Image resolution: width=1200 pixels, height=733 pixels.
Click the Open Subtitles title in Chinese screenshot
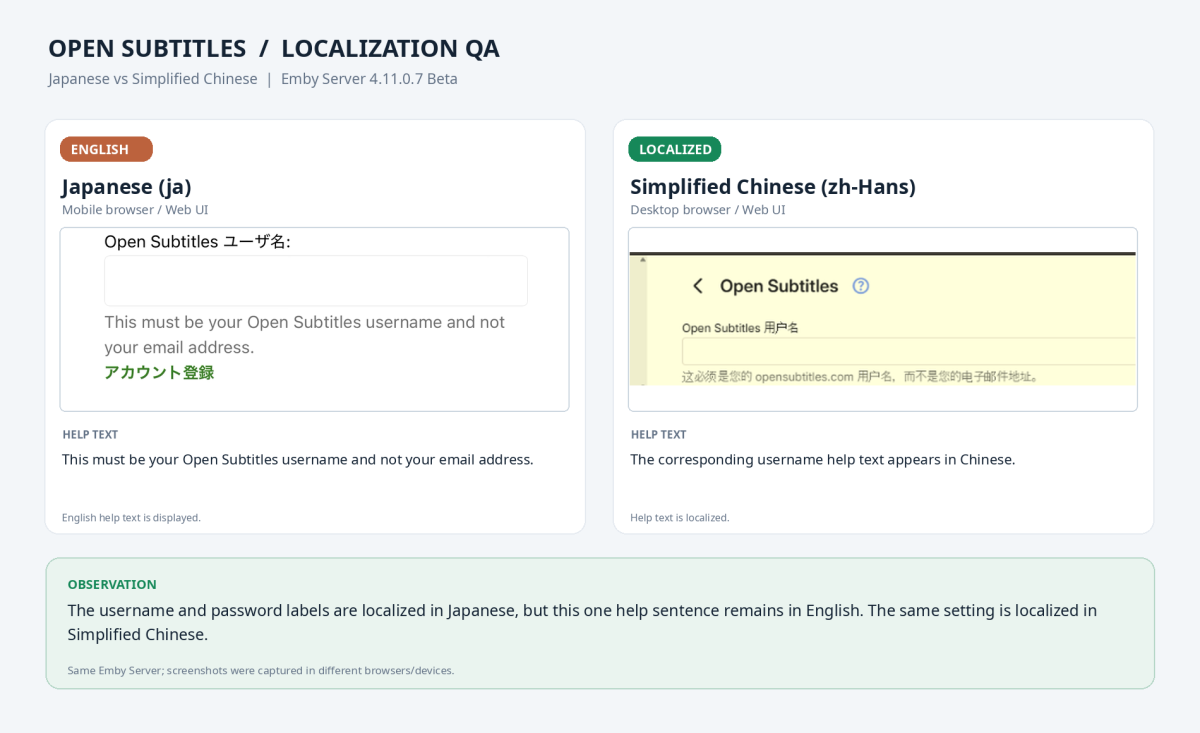tap(779, 286)
